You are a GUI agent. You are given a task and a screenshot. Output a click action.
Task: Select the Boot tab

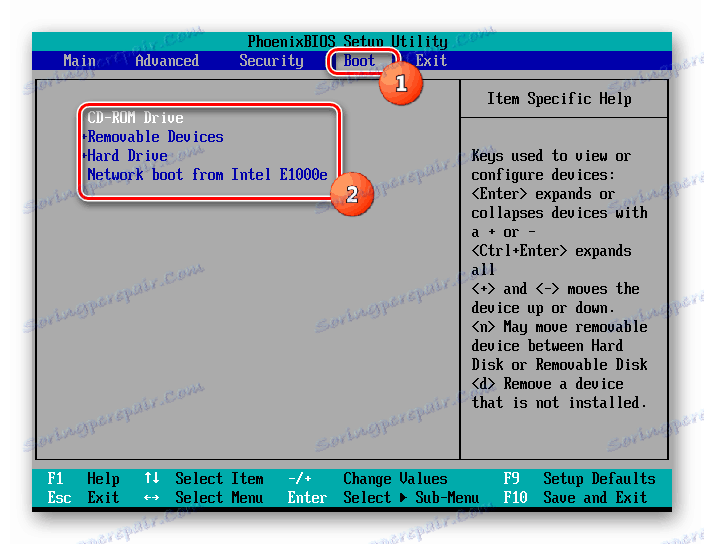[x=359, y=61]
